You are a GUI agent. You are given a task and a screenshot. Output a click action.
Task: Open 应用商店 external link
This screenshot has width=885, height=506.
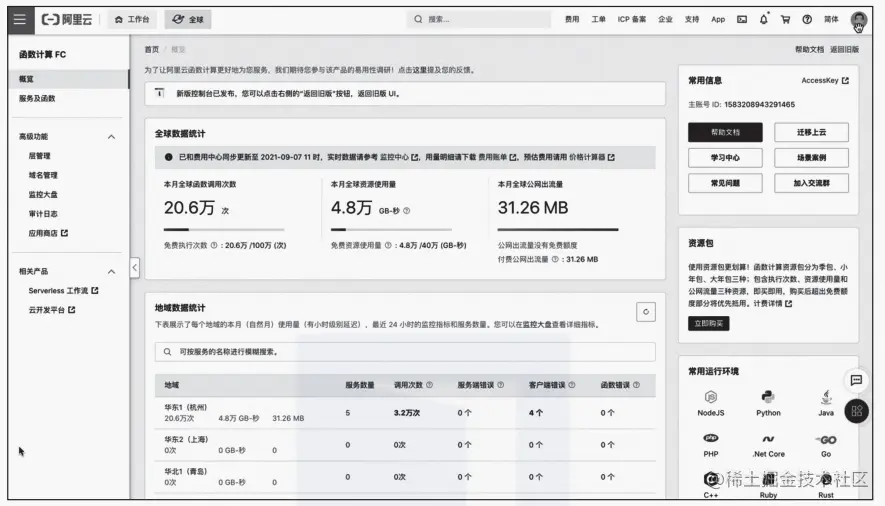click(48, 233)
